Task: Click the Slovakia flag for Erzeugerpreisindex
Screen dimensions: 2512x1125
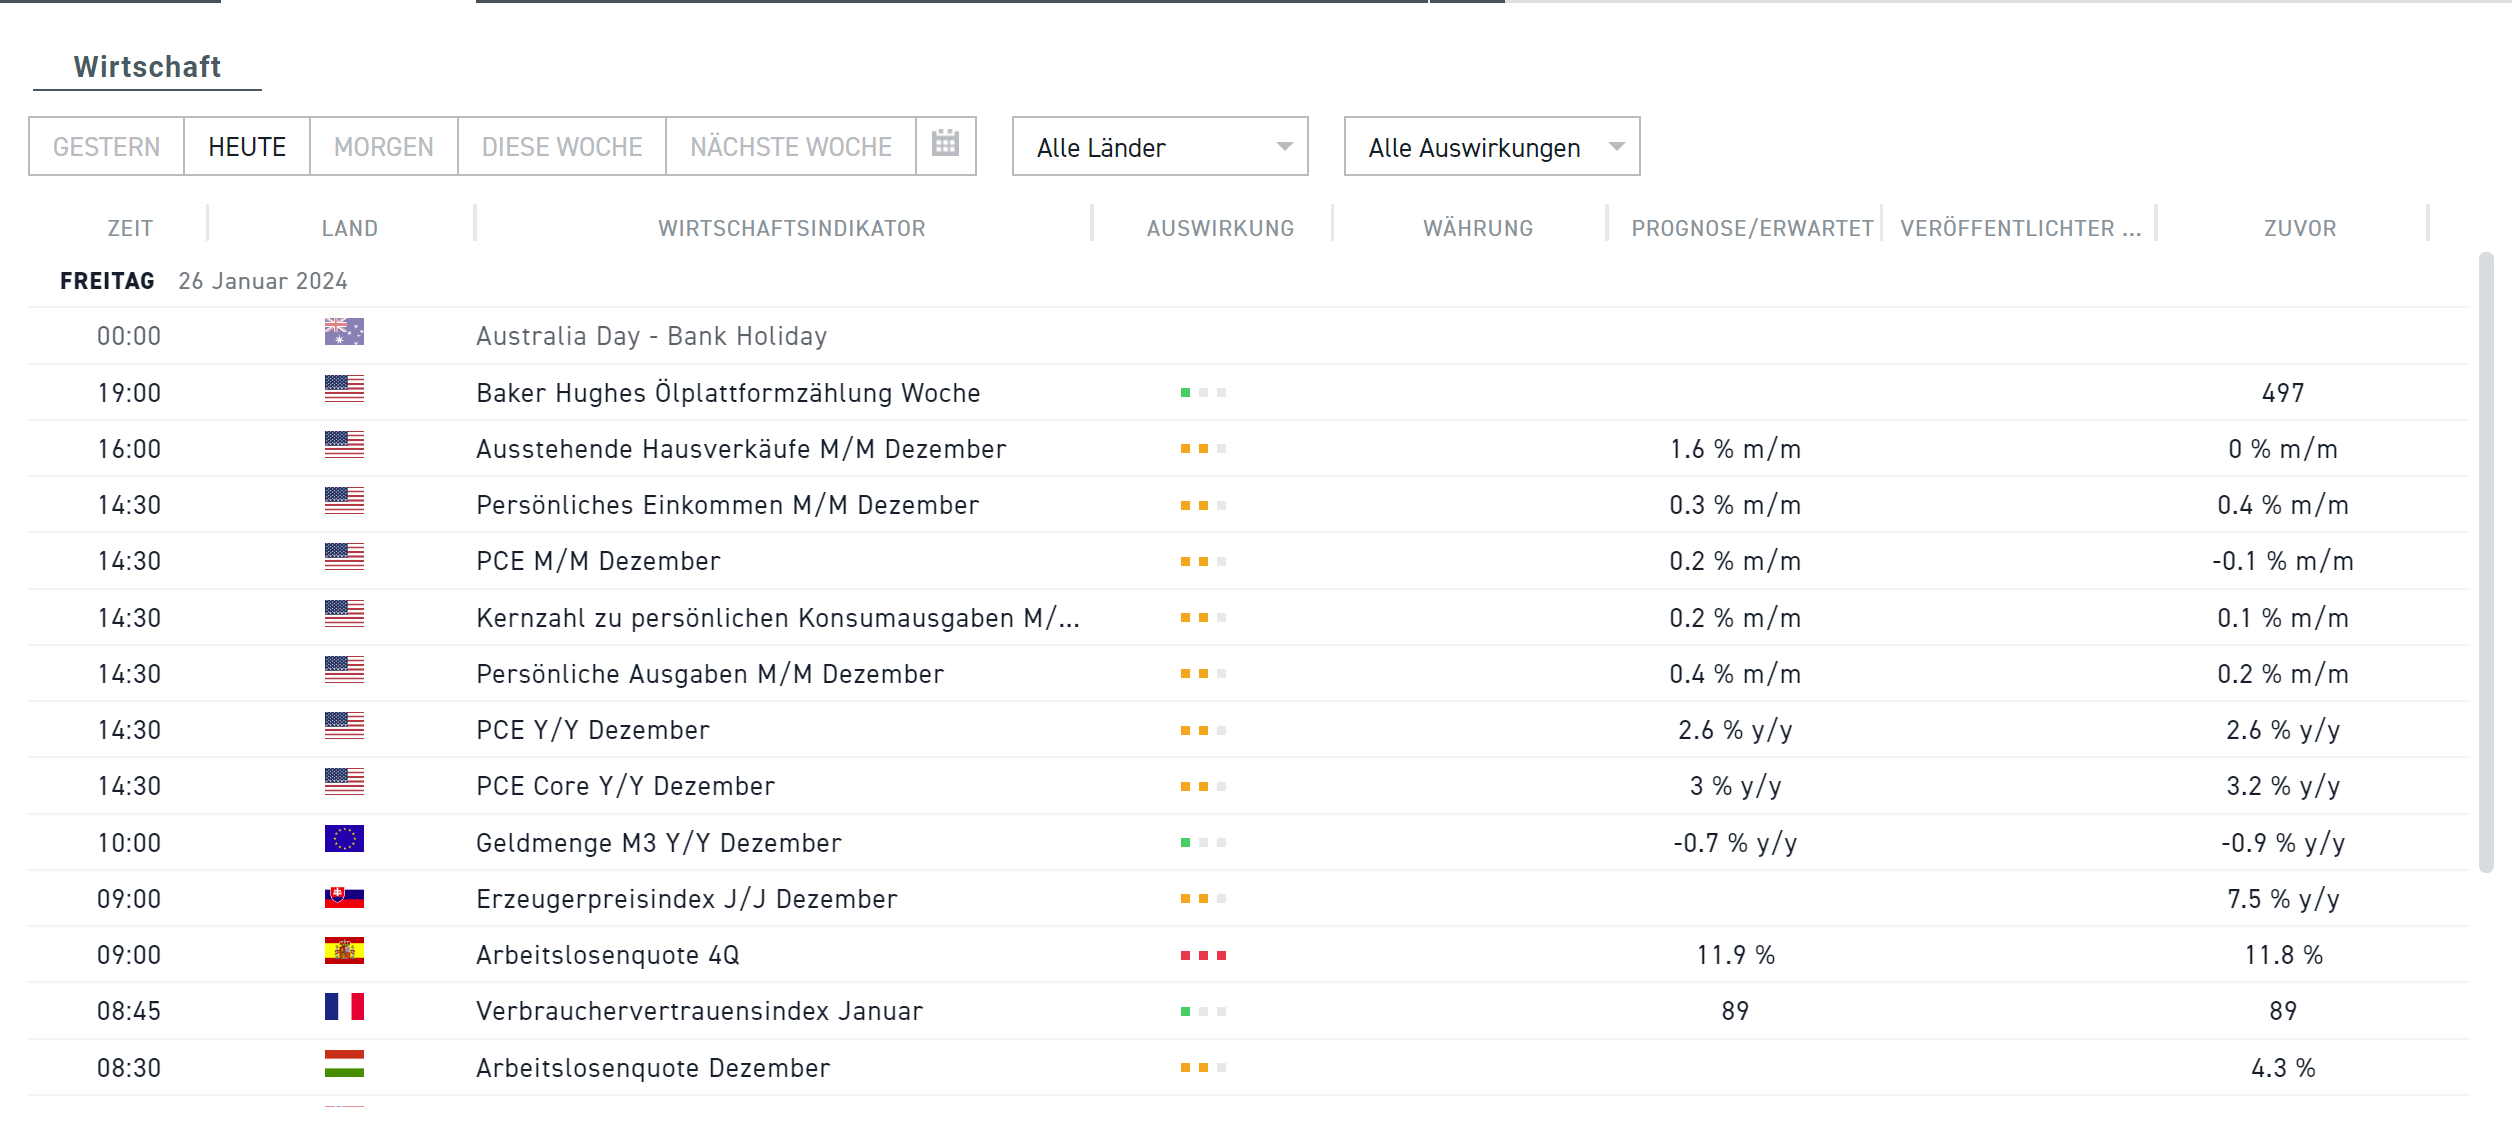Action: tap(344, 896)
